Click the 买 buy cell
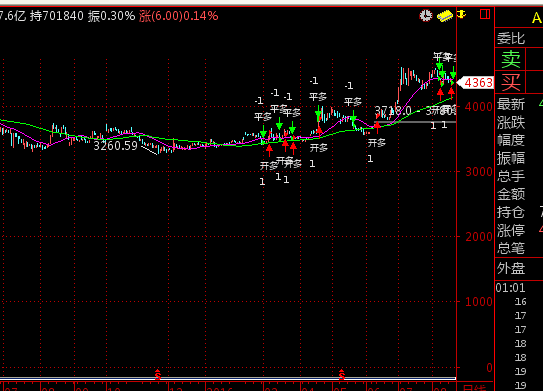The width and height of the screenshot is (543, 391). click(x=511, y=82)
